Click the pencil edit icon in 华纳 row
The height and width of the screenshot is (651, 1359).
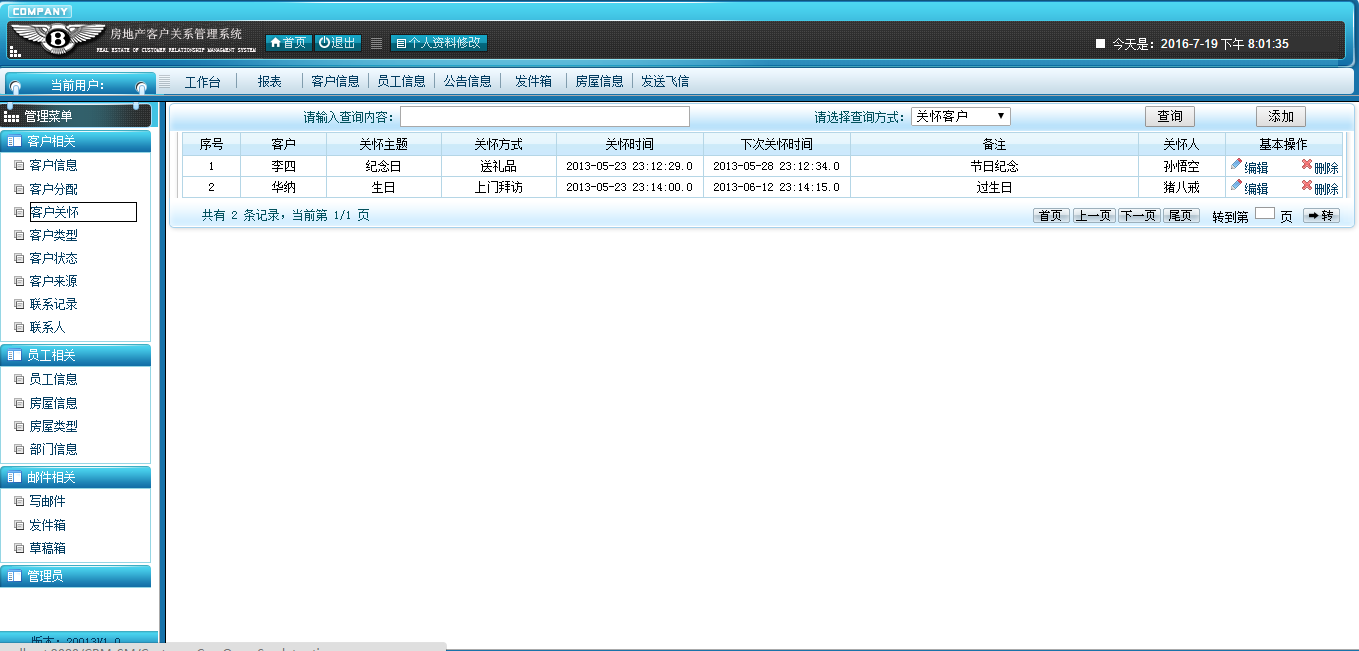pyautogui.click(x=1236, y=186)
